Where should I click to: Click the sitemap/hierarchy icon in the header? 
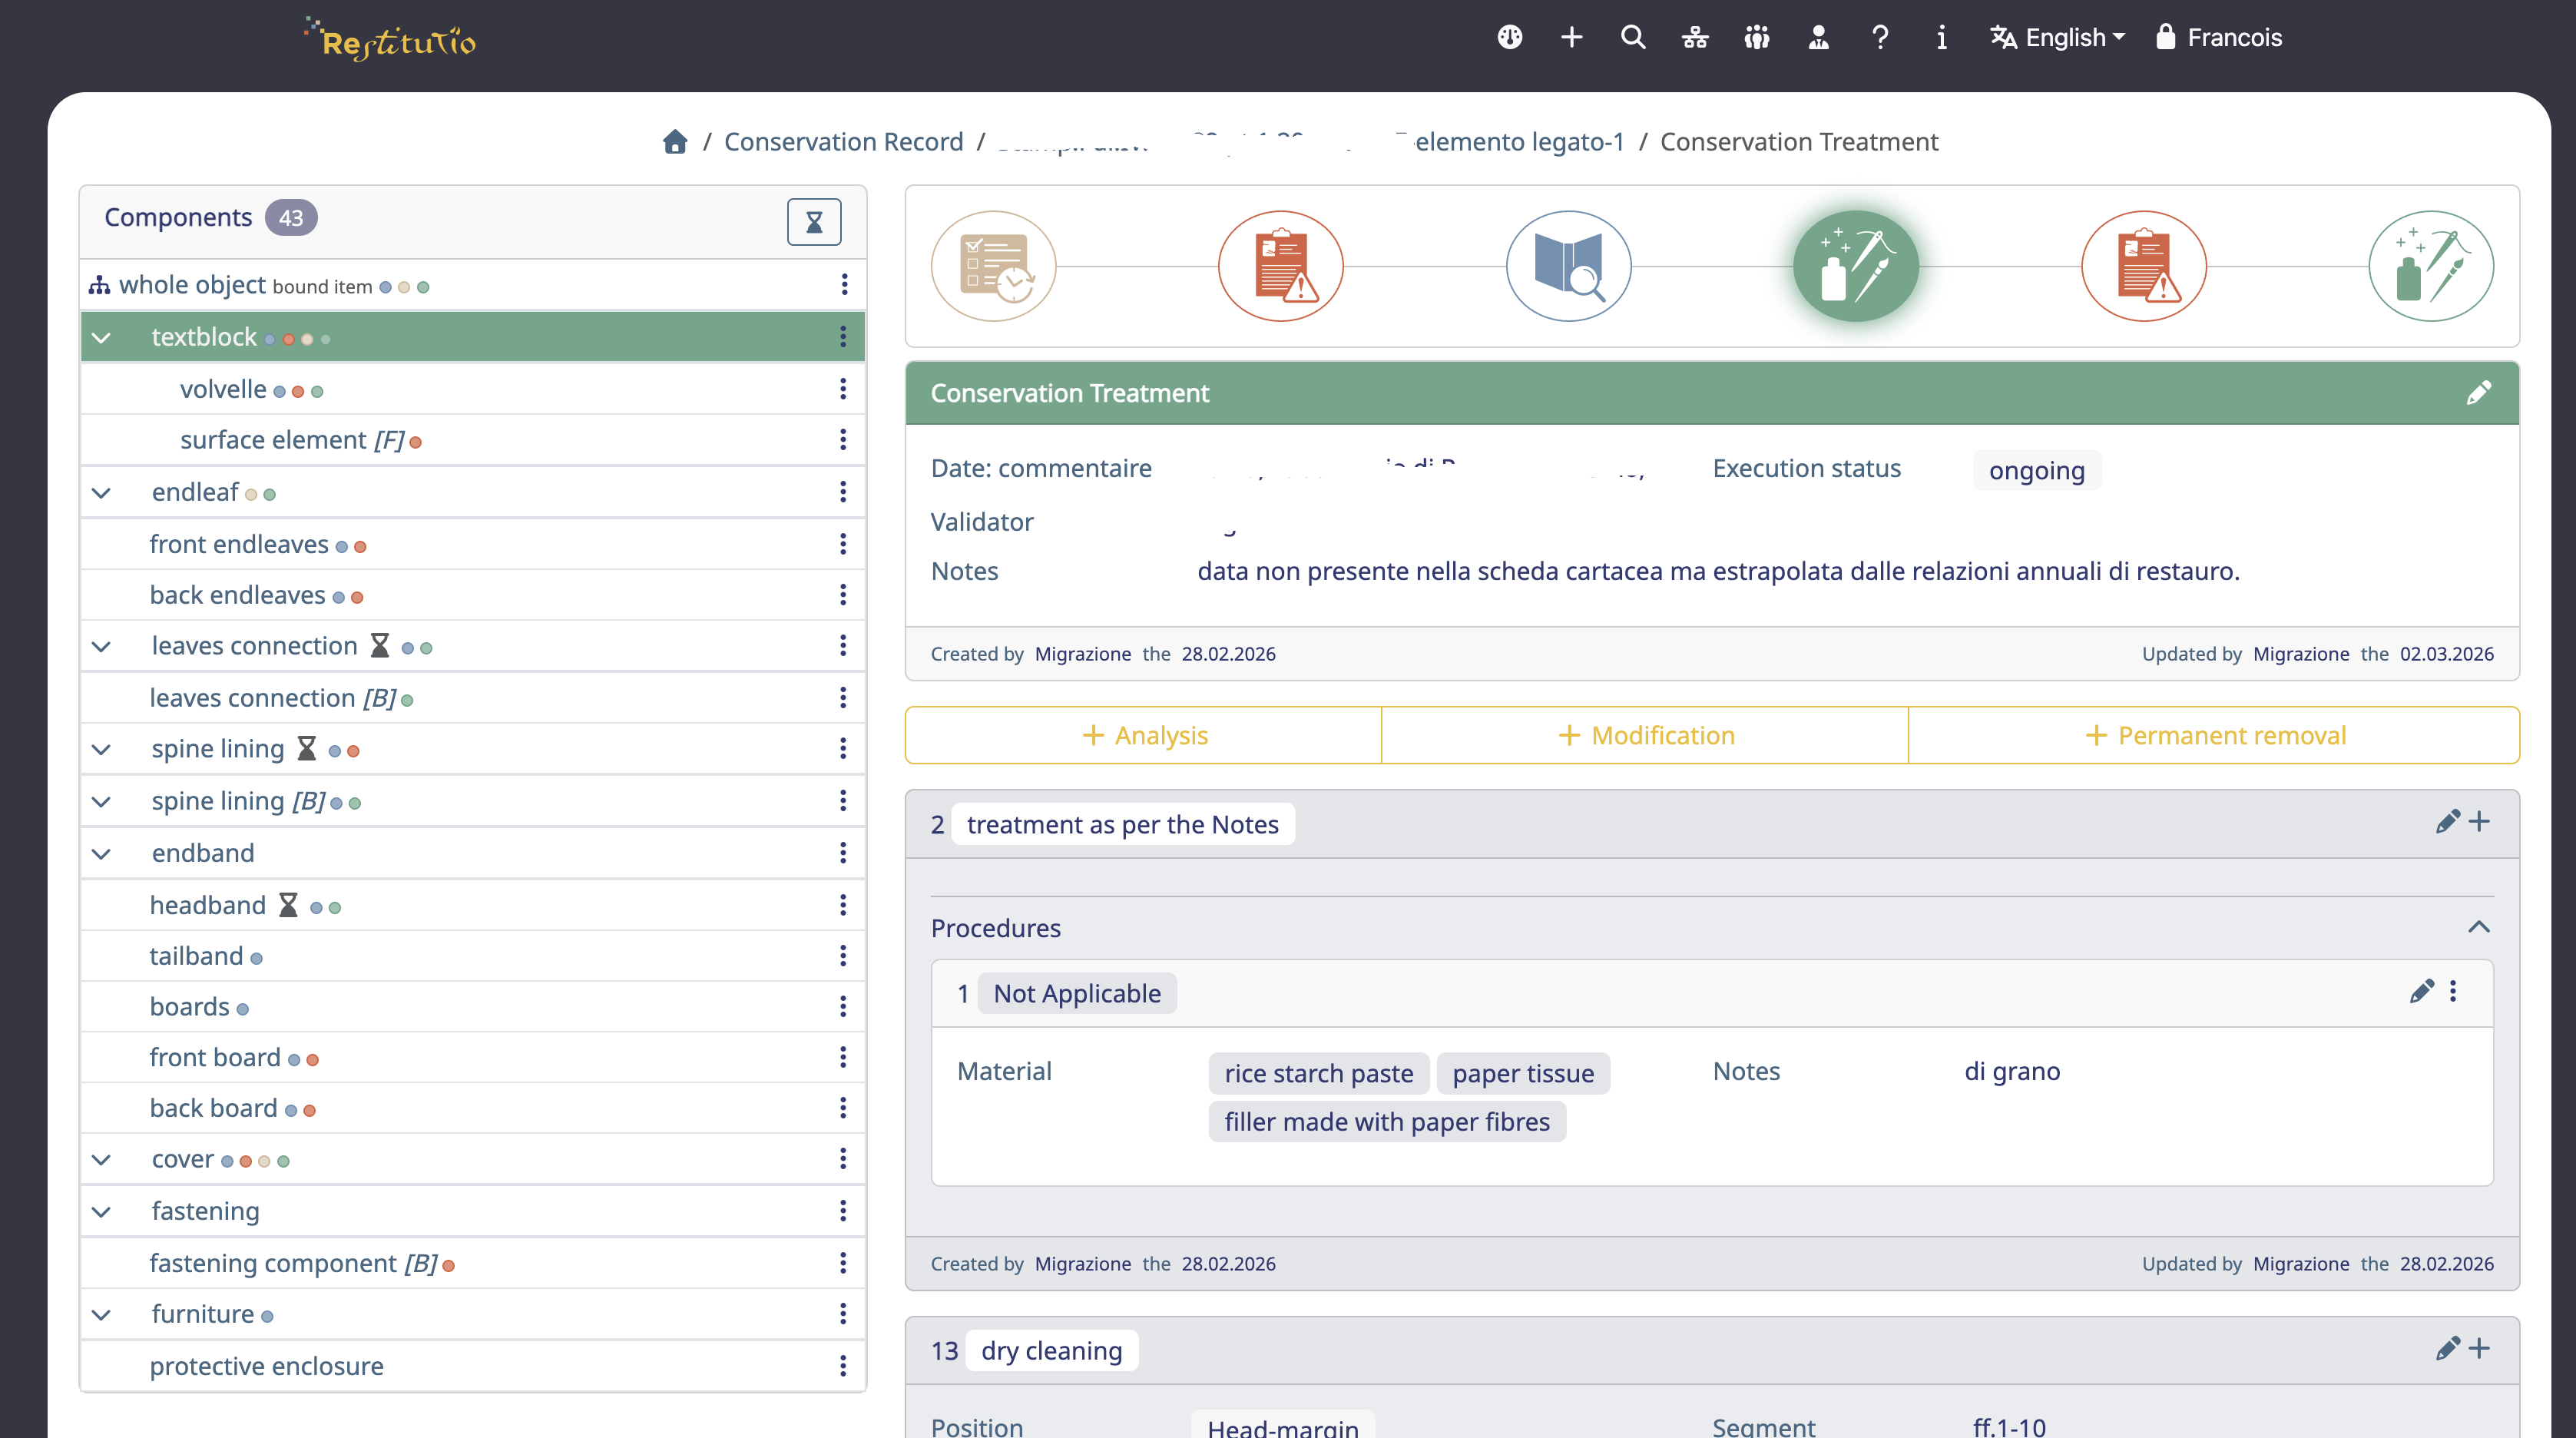(1695, 37)
